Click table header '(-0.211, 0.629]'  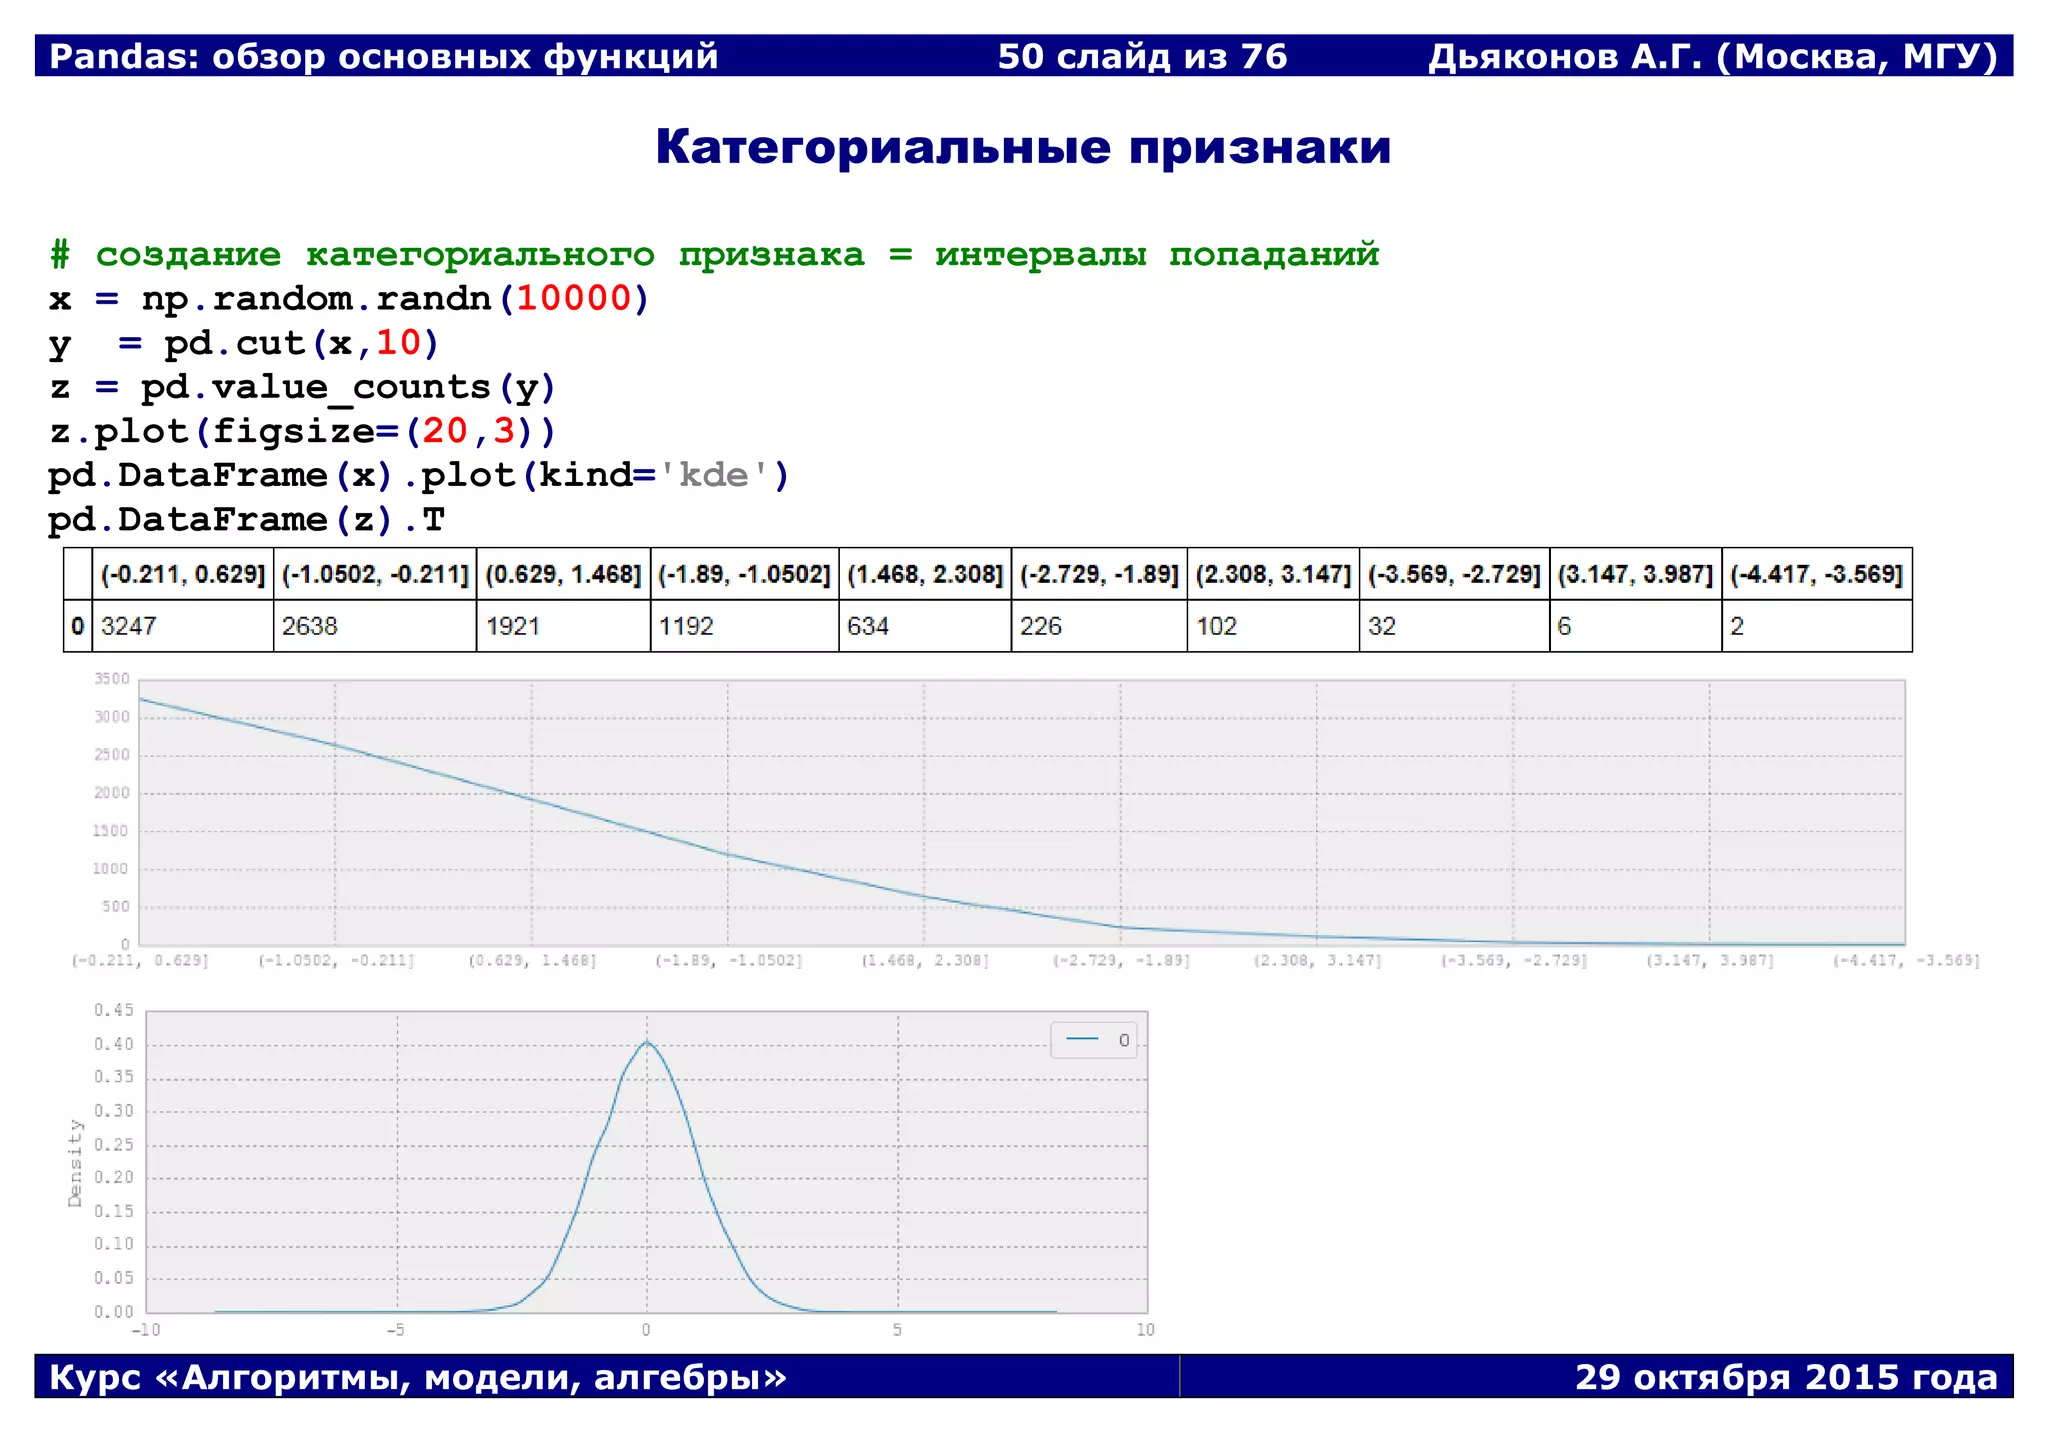pyautogui.click(x=183, y=574)
